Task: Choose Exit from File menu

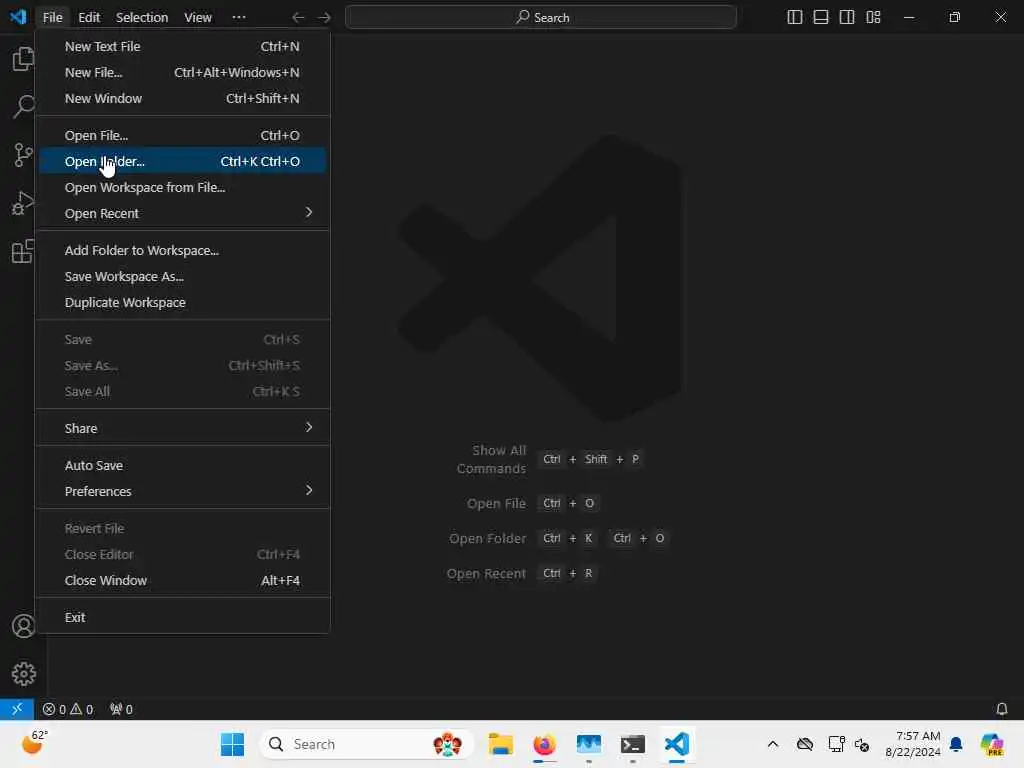Action: click(182, 617)
